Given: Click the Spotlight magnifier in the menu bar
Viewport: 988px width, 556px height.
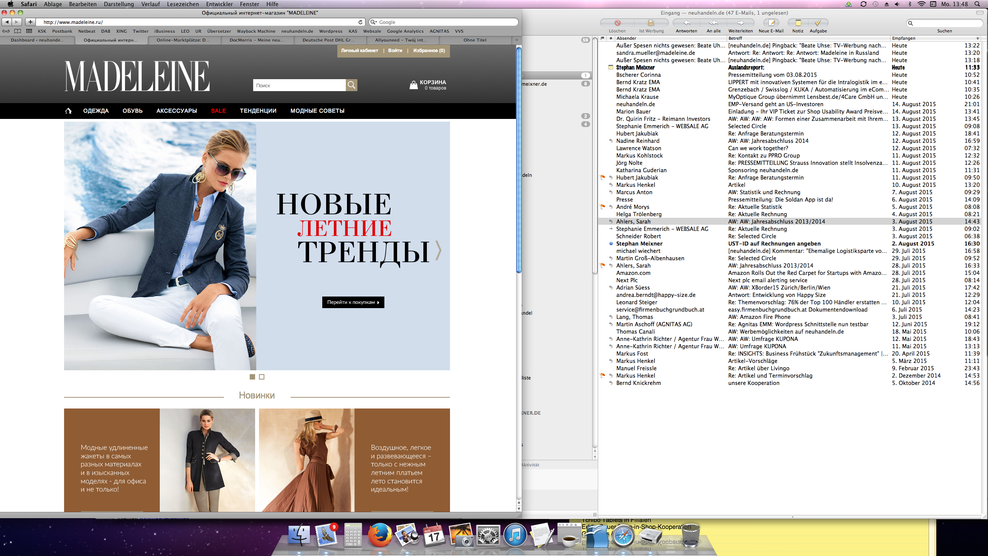Looking at the screenshot, I should [x=975, y=4].
